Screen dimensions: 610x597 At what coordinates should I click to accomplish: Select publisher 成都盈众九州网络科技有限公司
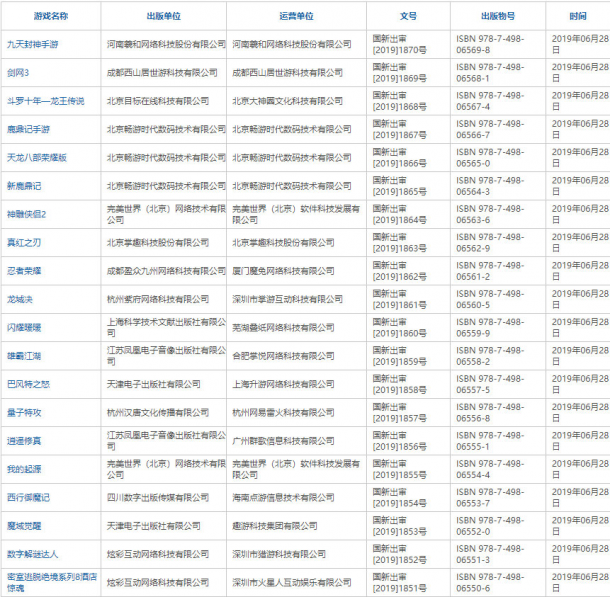click(167, 271)
